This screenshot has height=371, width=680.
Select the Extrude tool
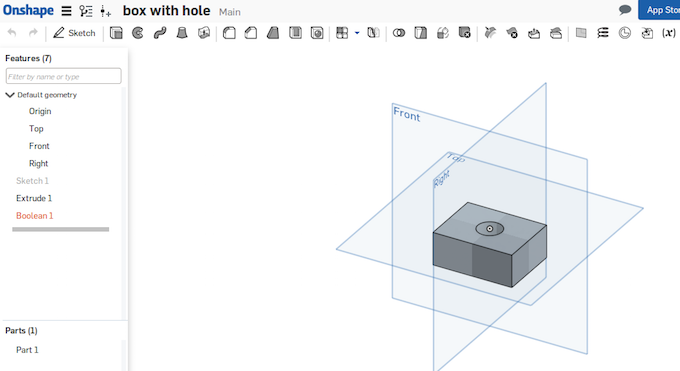pos(116,33)
